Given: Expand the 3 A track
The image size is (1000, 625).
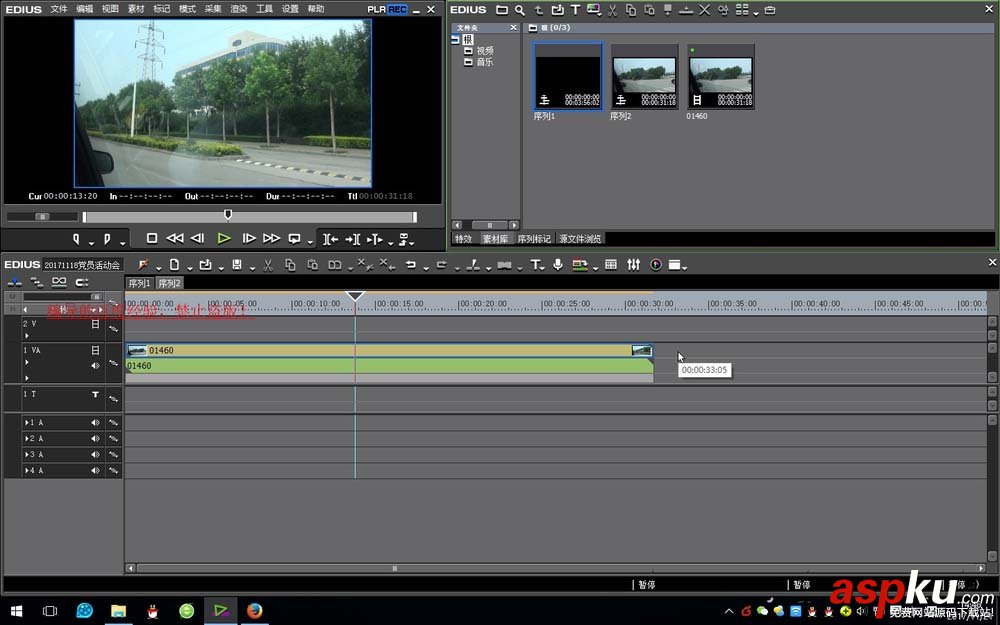Looking at the screenshot, I should click(27, 454).
